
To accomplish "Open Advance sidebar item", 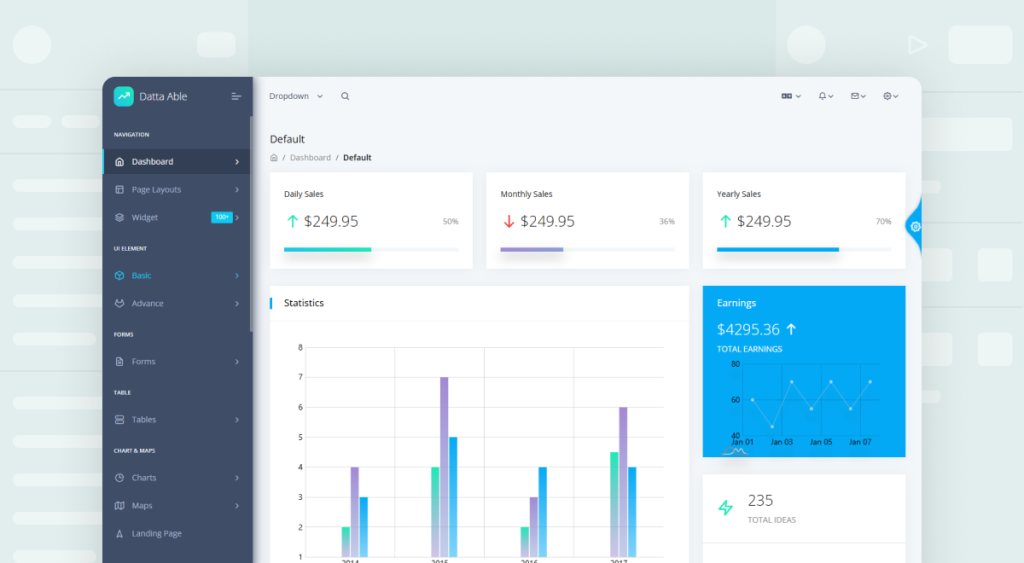I will (176, 304).
